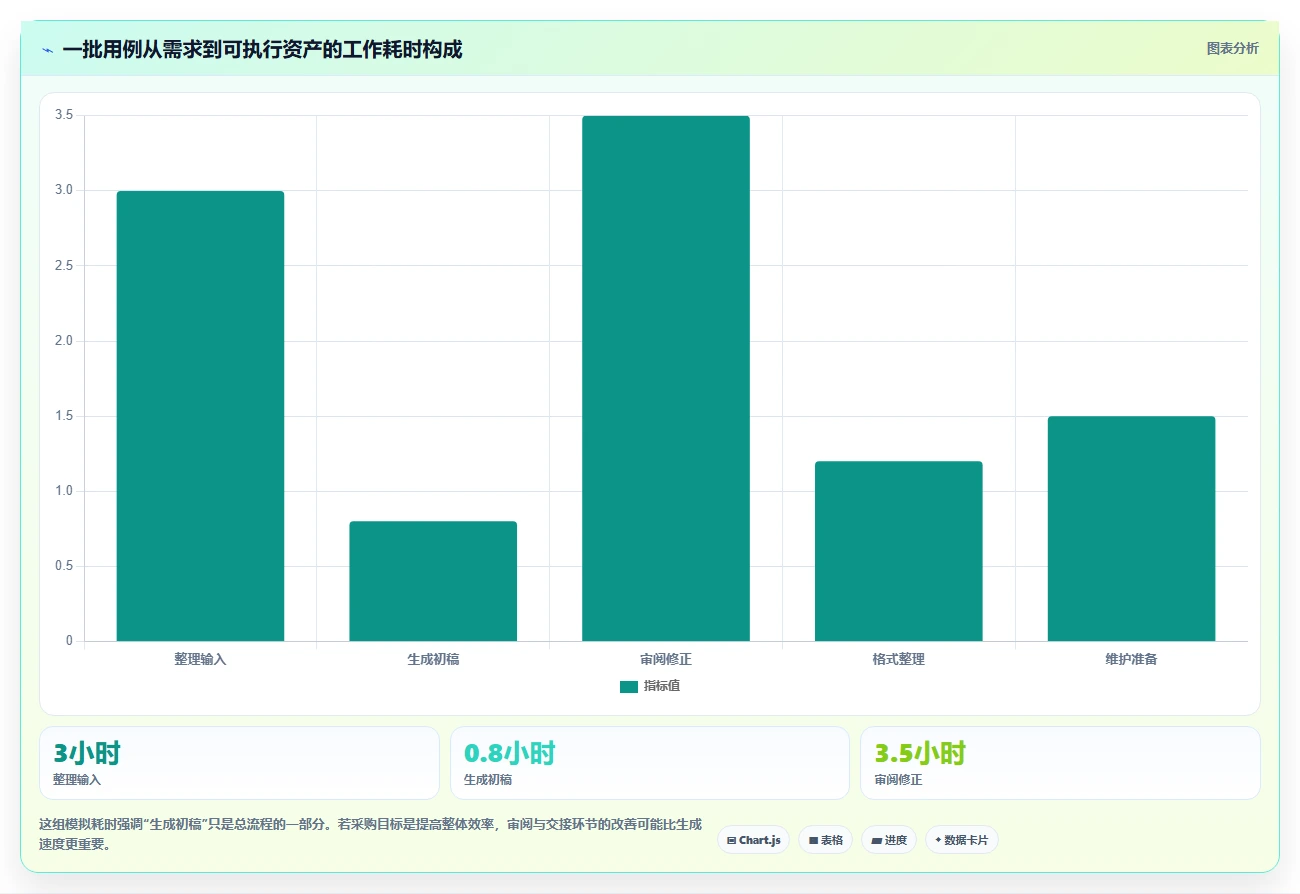Click the 表格 tag chip
1300x894 pixels.
coord(826,840)
